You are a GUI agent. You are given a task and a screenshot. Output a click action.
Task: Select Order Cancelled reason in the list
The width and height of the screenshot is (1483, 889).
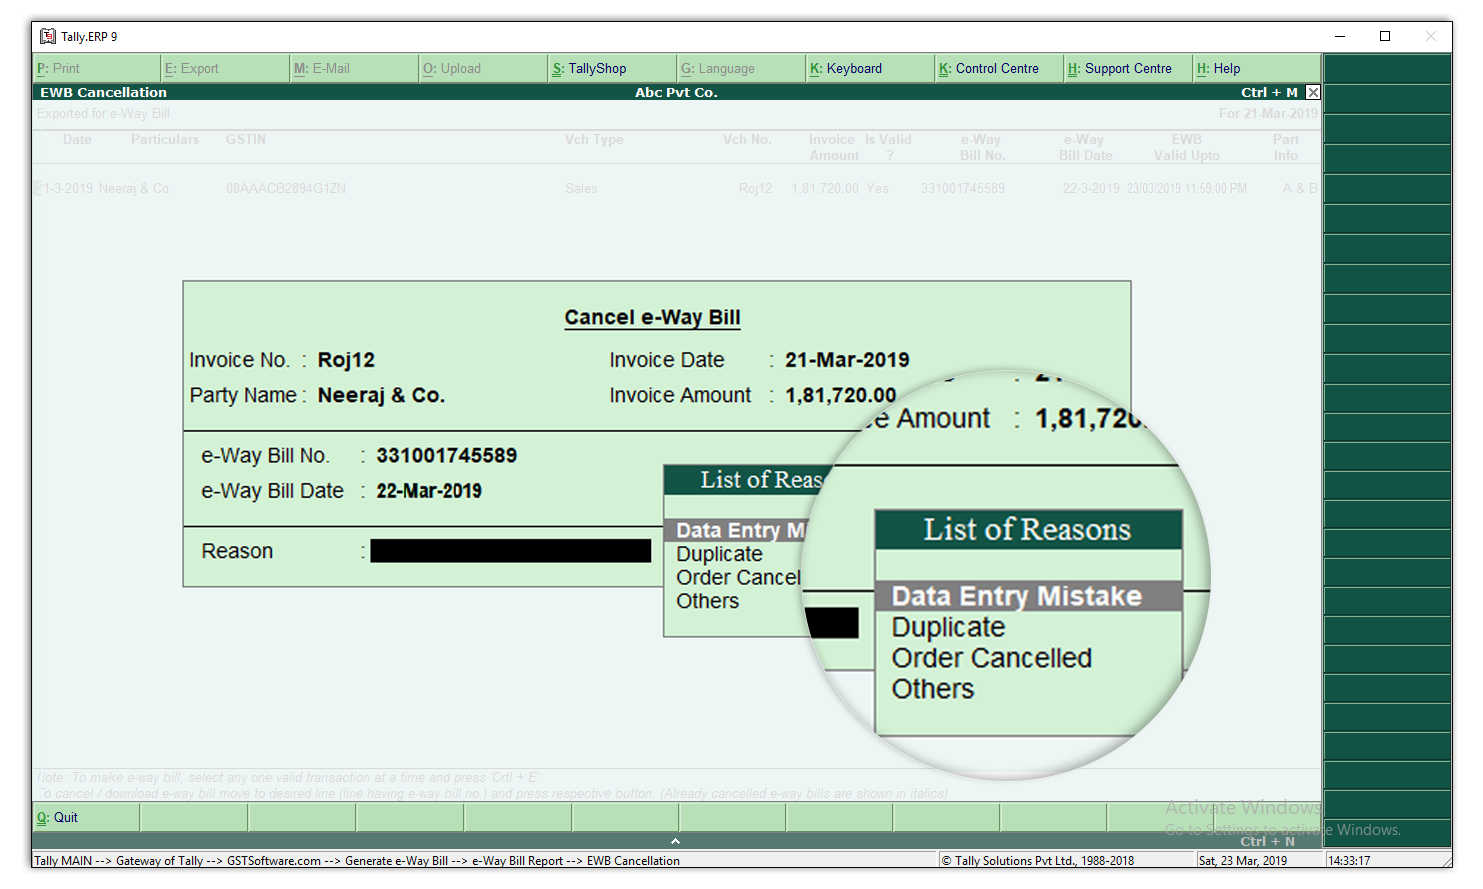pyautogui.click(x=991, y=658)
